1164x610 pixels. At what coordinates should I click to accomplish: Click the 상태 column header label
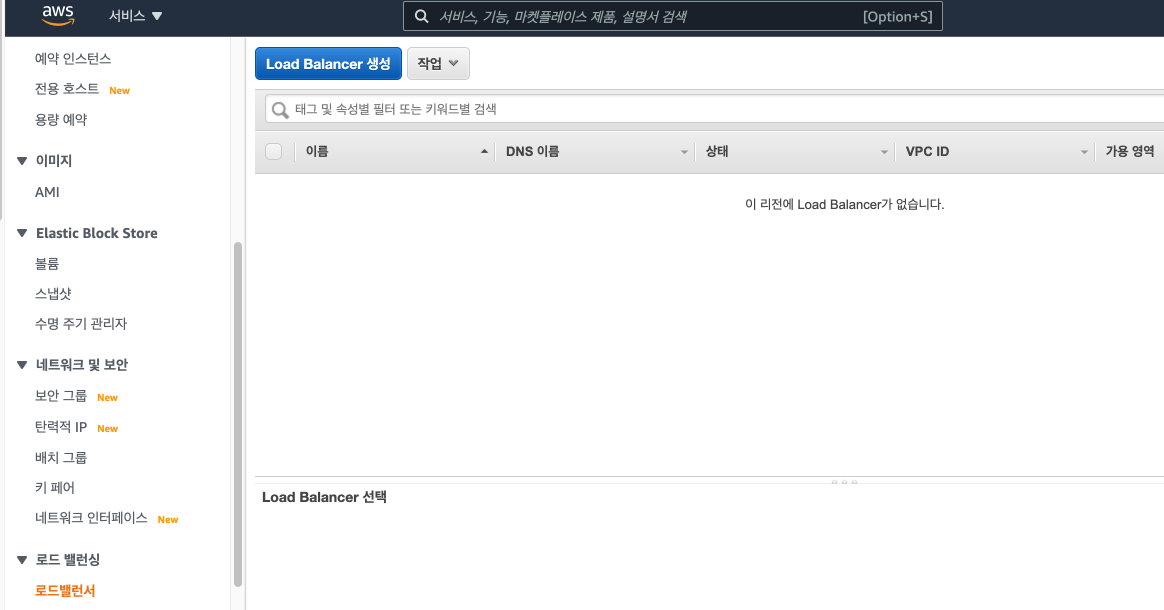pyautogui.click(x=716, y=151)
